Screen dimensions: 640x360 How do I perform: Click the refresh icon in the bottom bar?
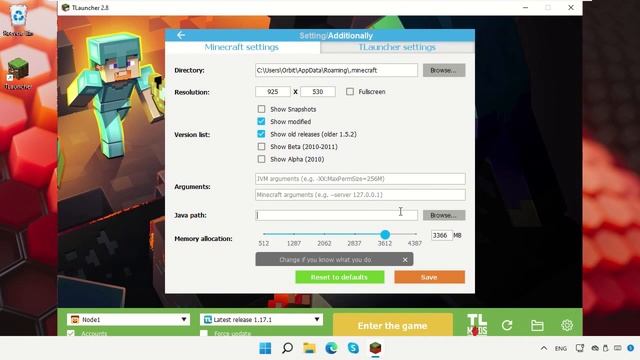507,325
